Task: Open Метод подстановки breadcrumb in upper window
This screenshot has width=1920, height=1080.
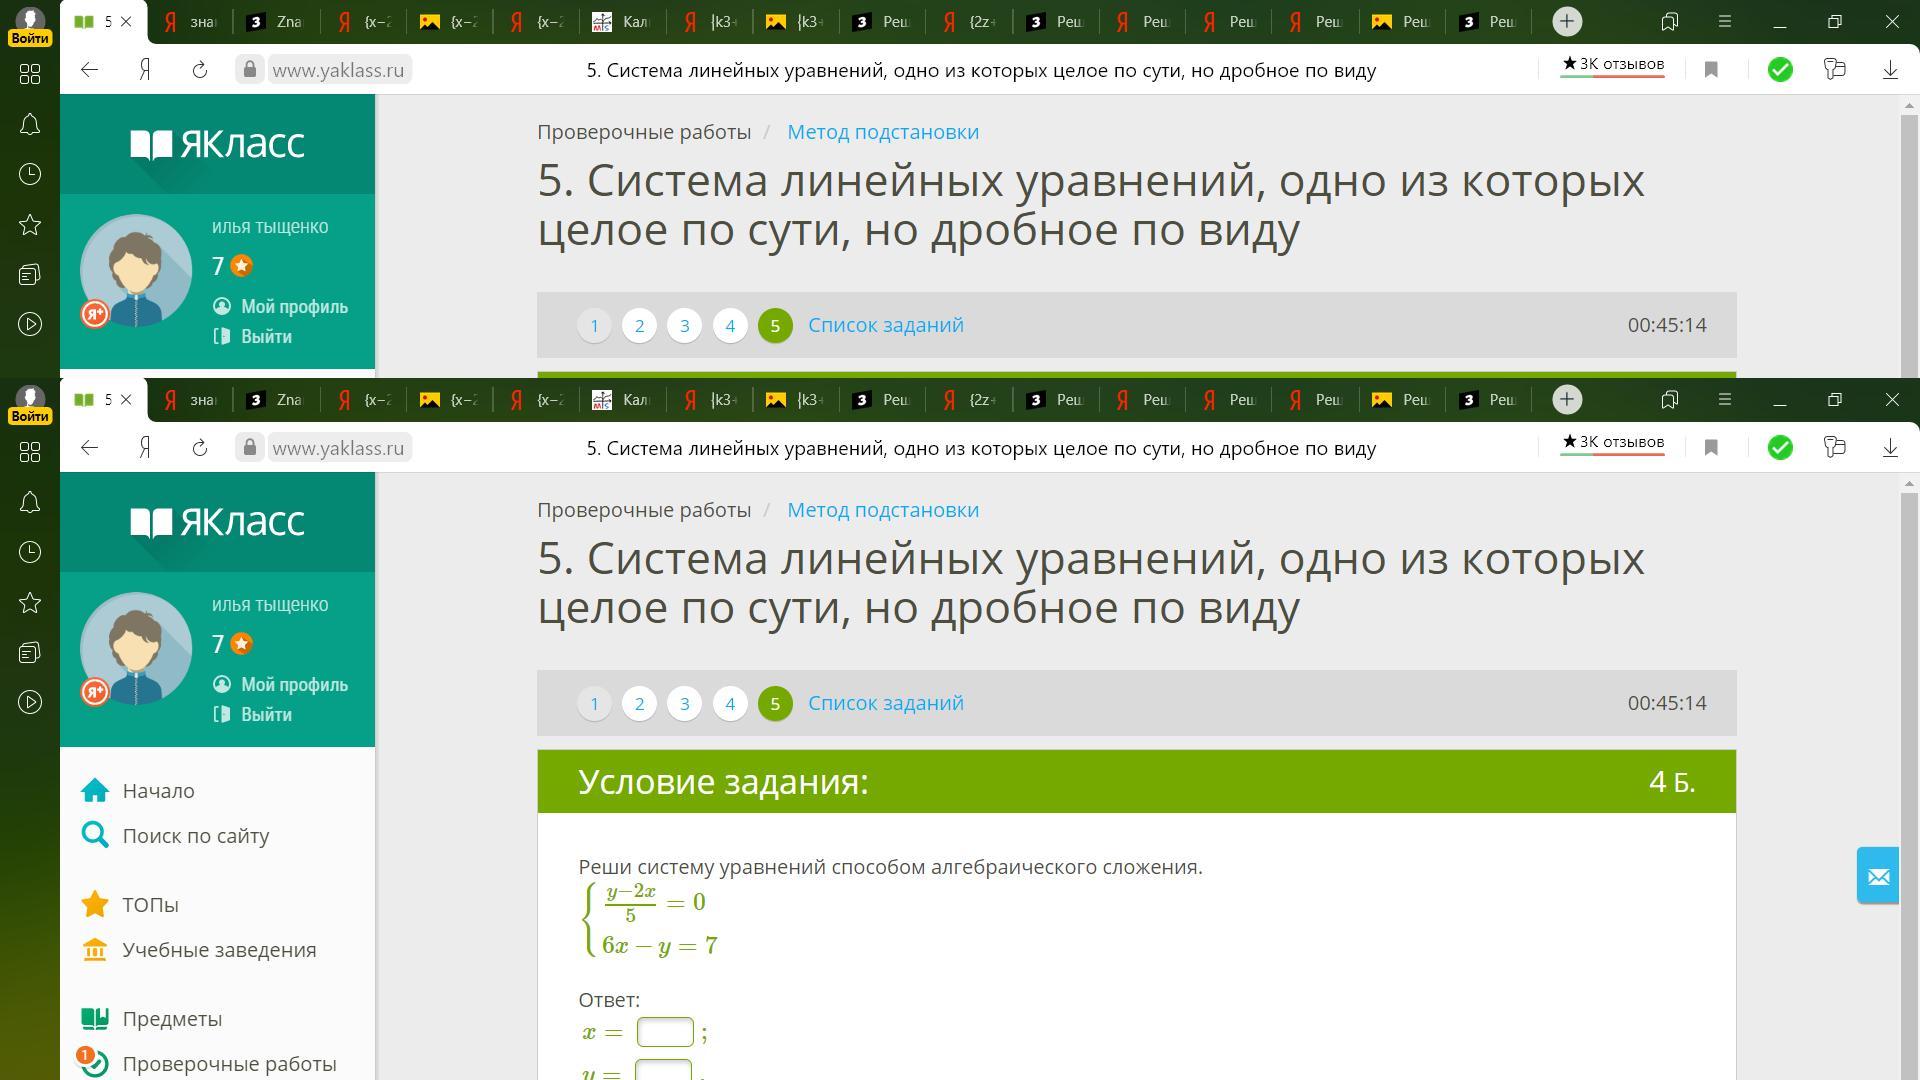Action: [883, 132]
